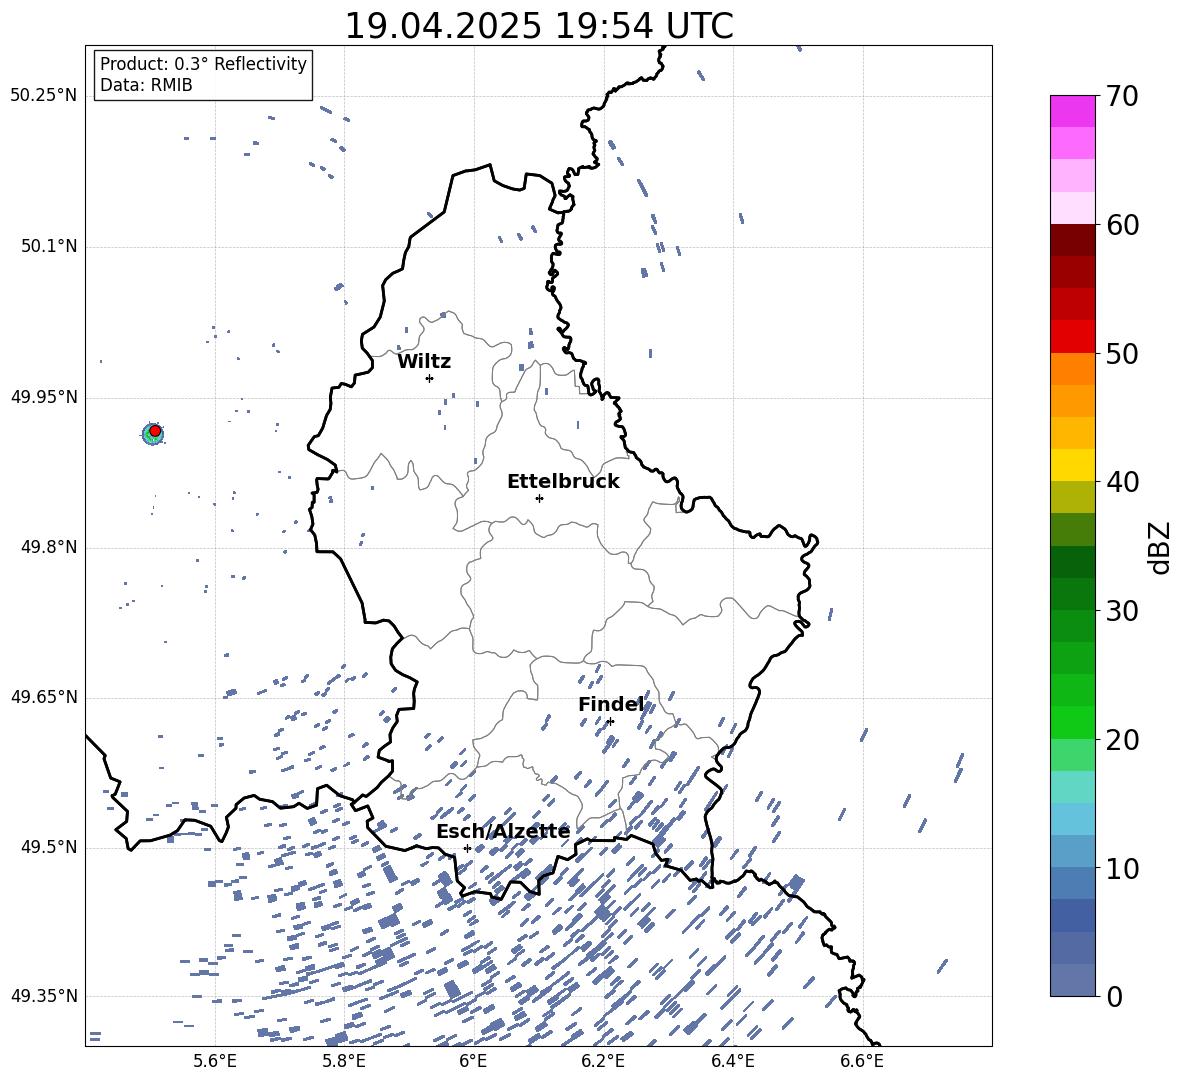Click the cross marker below Wiltz

tap(429, 378)
